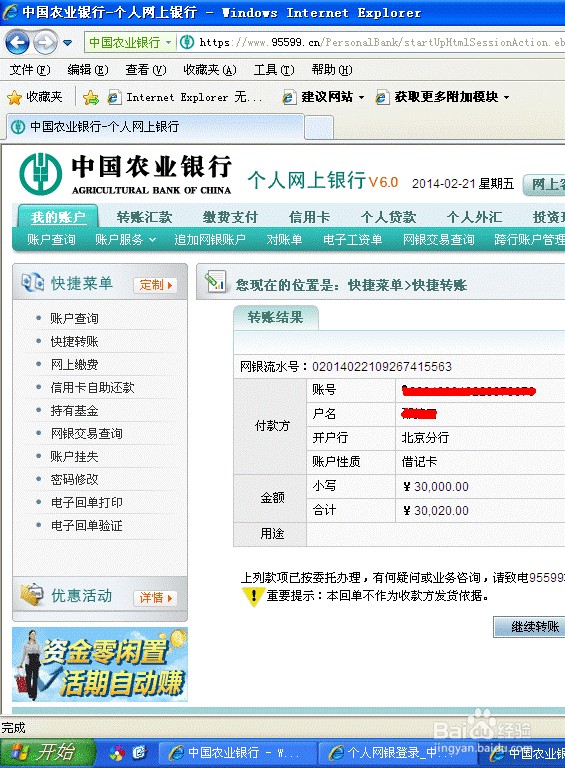Click the 详情 details button
The height and width of the screenshot is (768, 565).
pyautogui.click(x=155, y=598)
